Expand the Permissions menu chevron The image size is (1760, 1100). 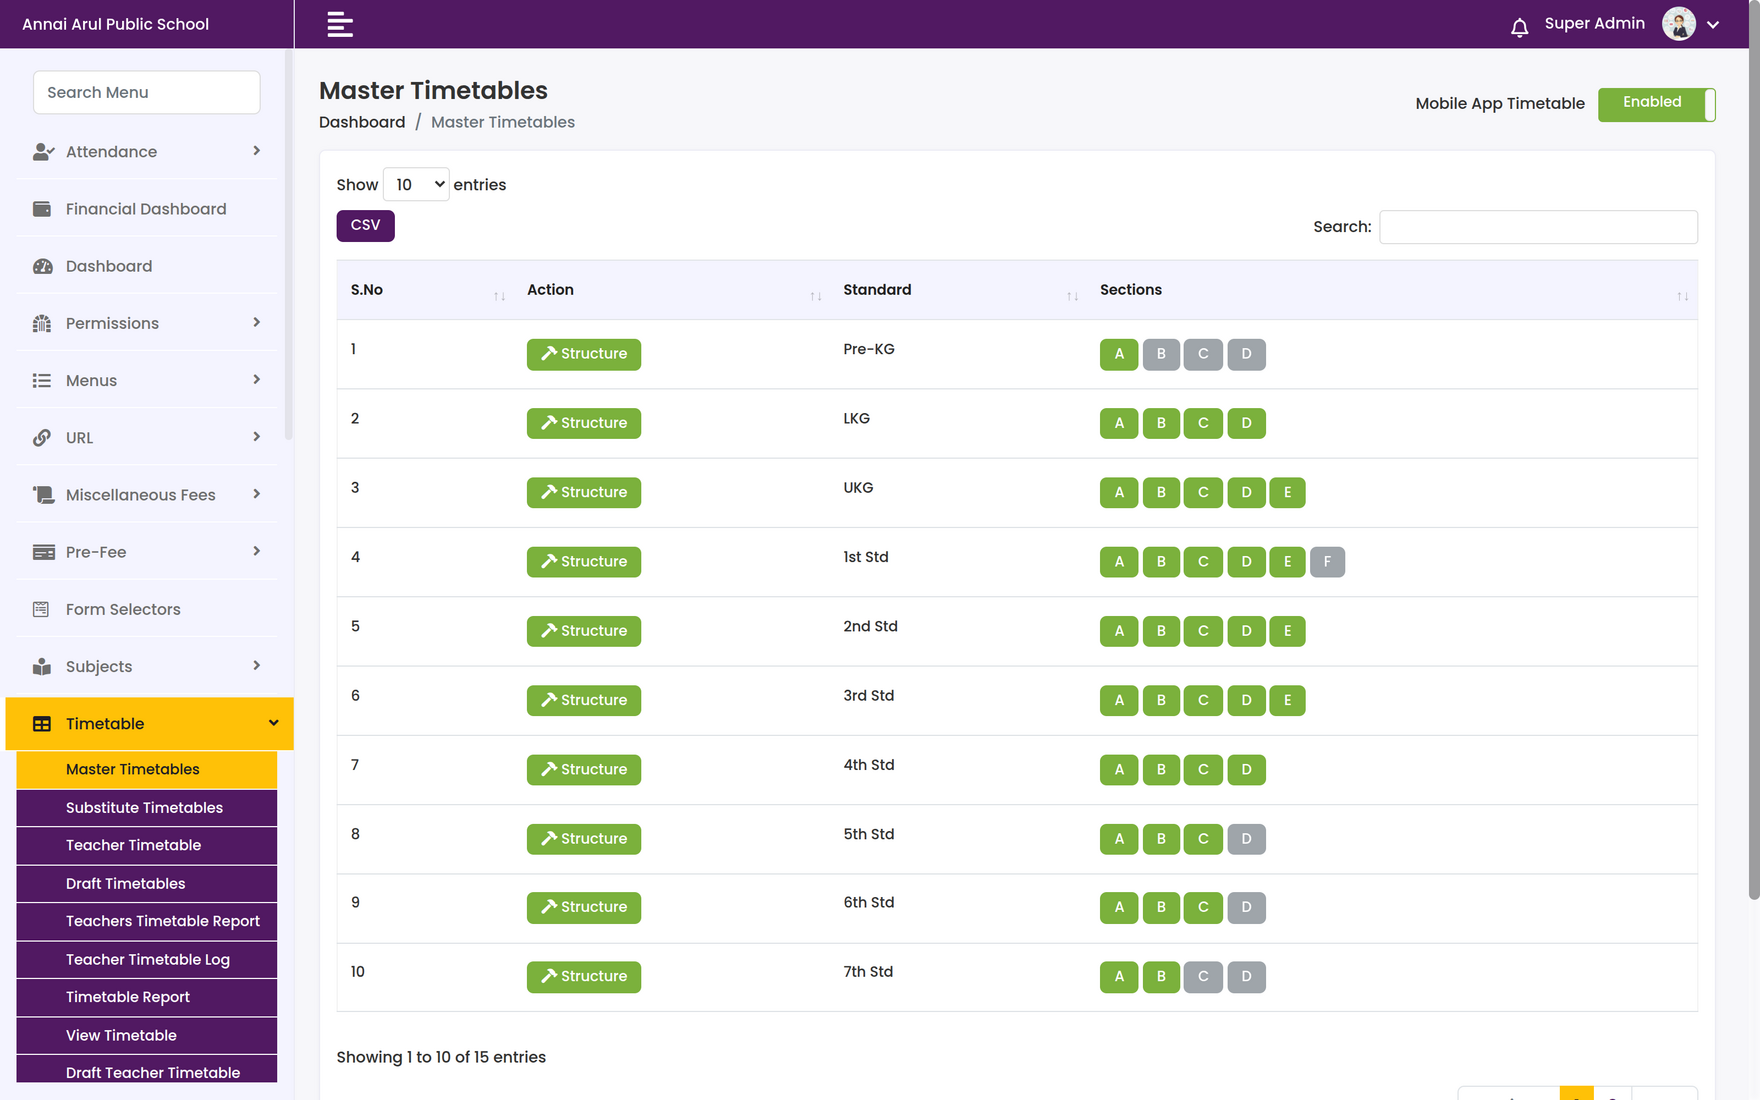tap(257, 322)
